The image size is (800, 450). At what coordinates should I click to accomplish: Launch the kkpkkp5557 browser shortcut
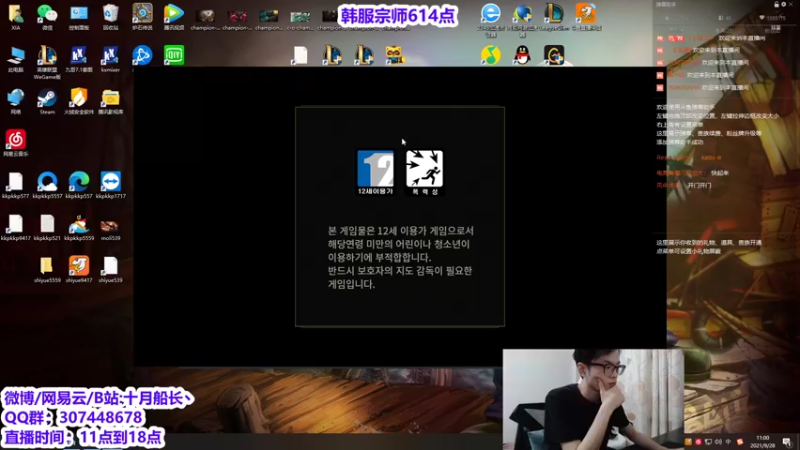(47, 185)
